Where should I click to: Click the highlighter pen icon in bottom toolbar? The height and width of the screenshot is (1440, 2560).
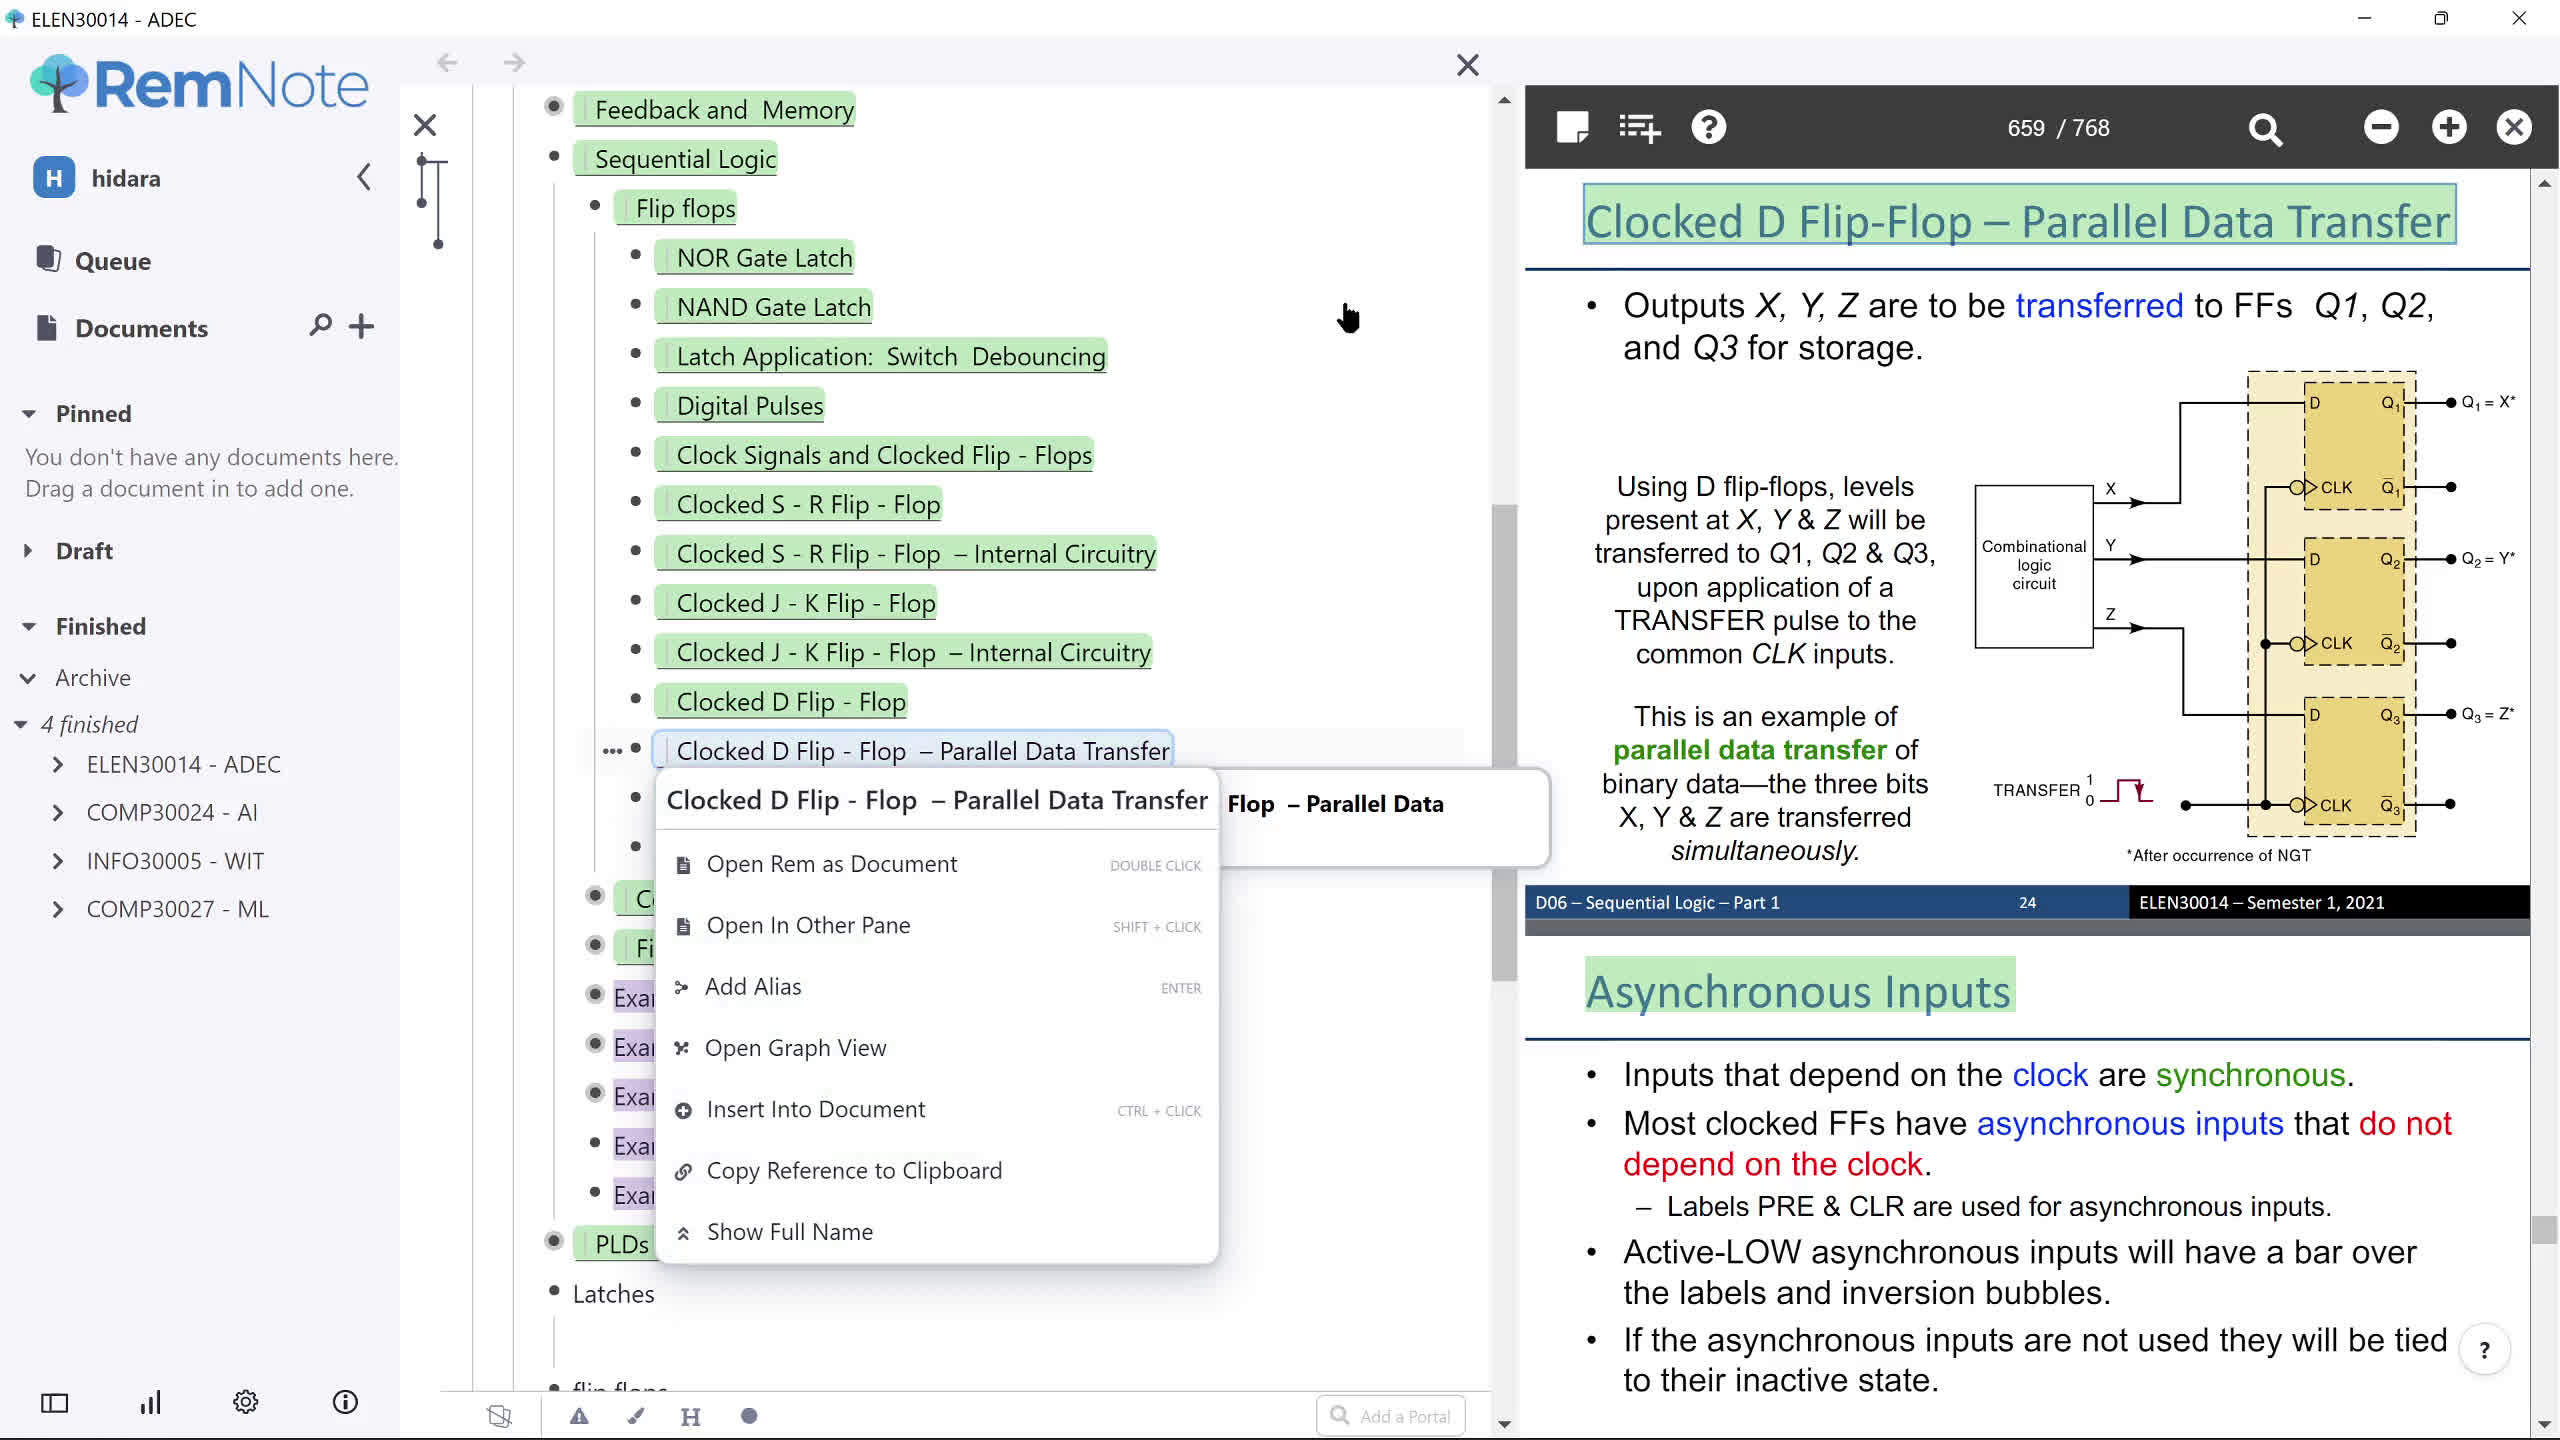[636, 1416]
